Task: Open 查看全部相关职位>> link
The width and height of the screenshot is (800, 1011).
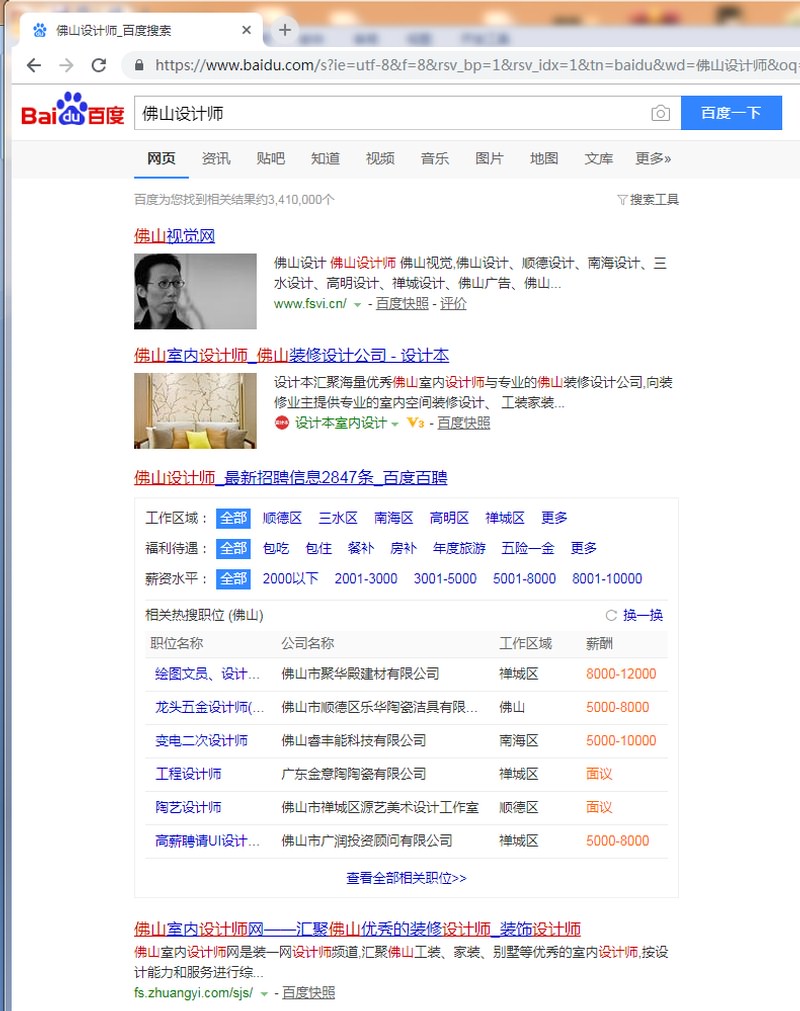Action: (406, 878)
